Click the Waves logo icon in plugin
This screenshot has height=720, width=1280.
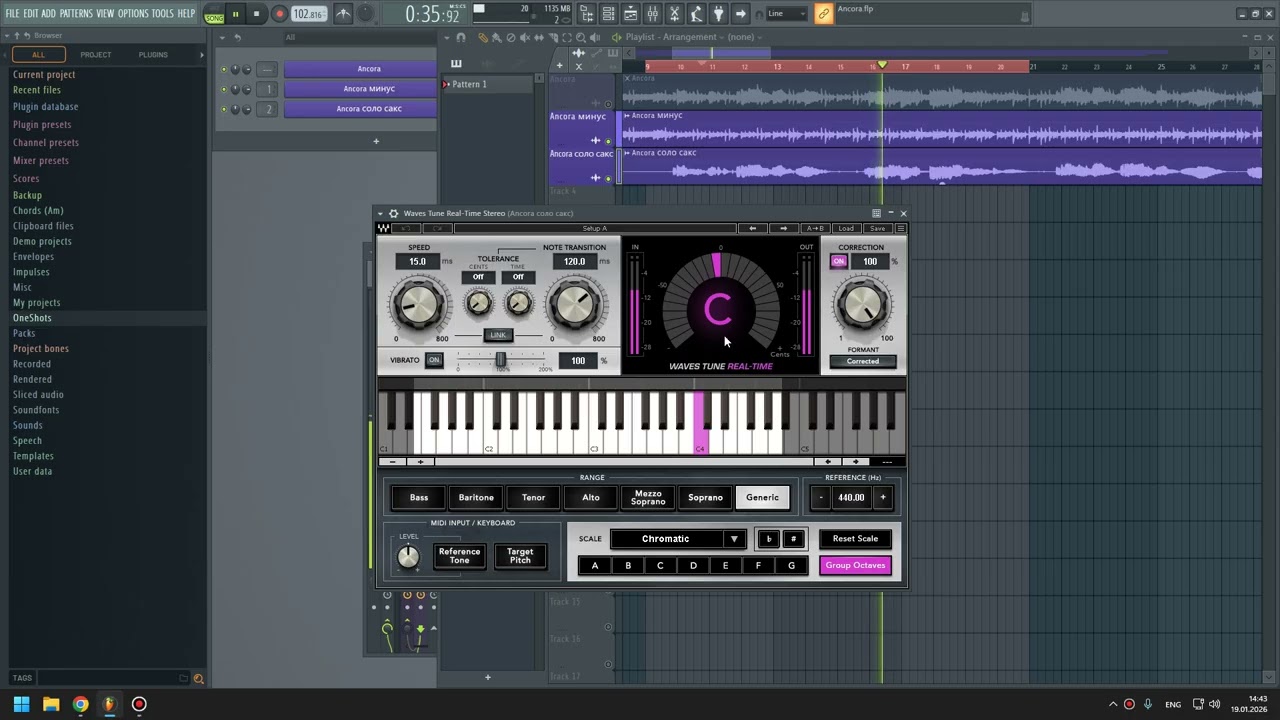[384, 228]
